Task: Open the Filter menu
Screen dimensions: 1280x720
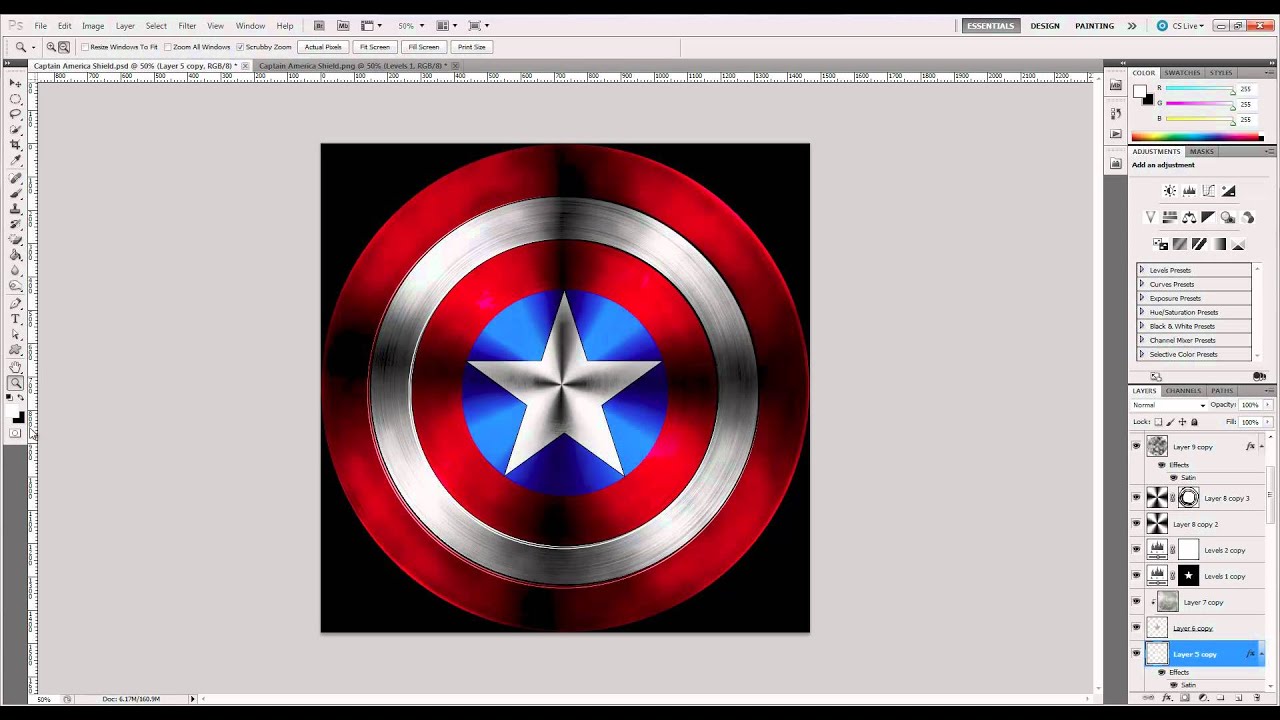Action: (x=187, y=26)
